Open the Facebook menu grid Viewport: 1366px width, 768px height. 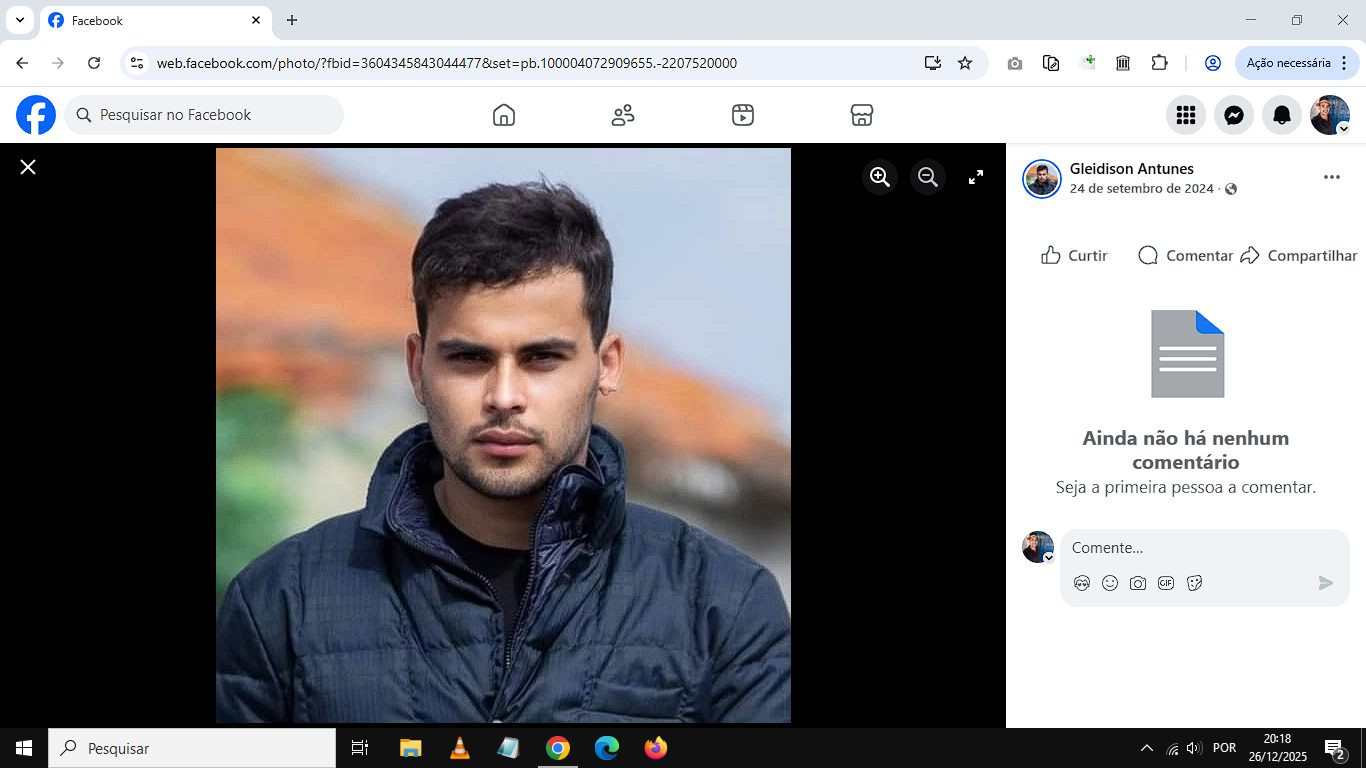point(1186,116)
